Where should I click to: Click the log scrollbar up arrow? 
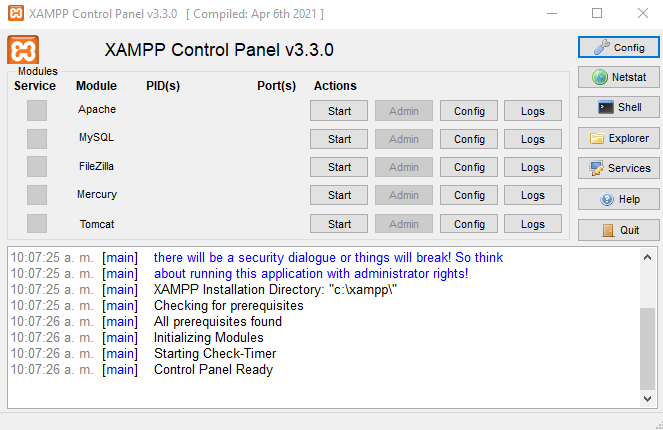point(647,257)
